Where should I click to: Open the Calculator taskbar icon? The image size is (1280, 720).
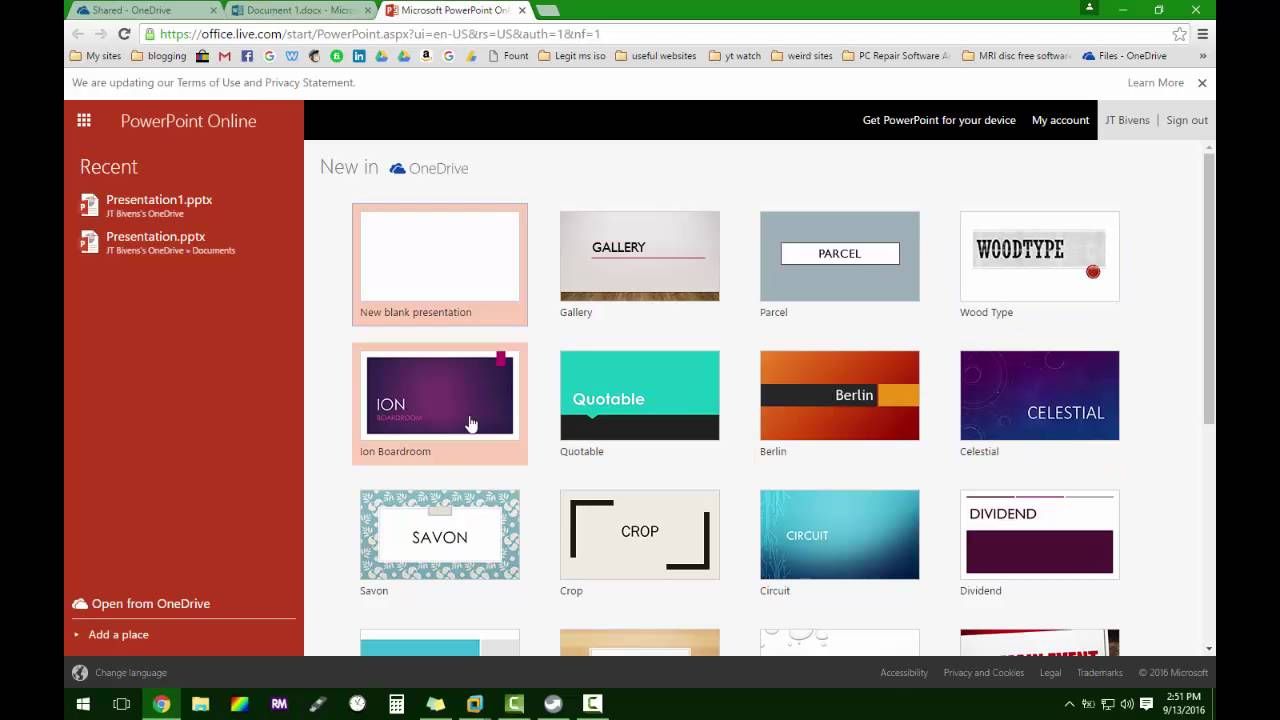[x=396, y=704]
